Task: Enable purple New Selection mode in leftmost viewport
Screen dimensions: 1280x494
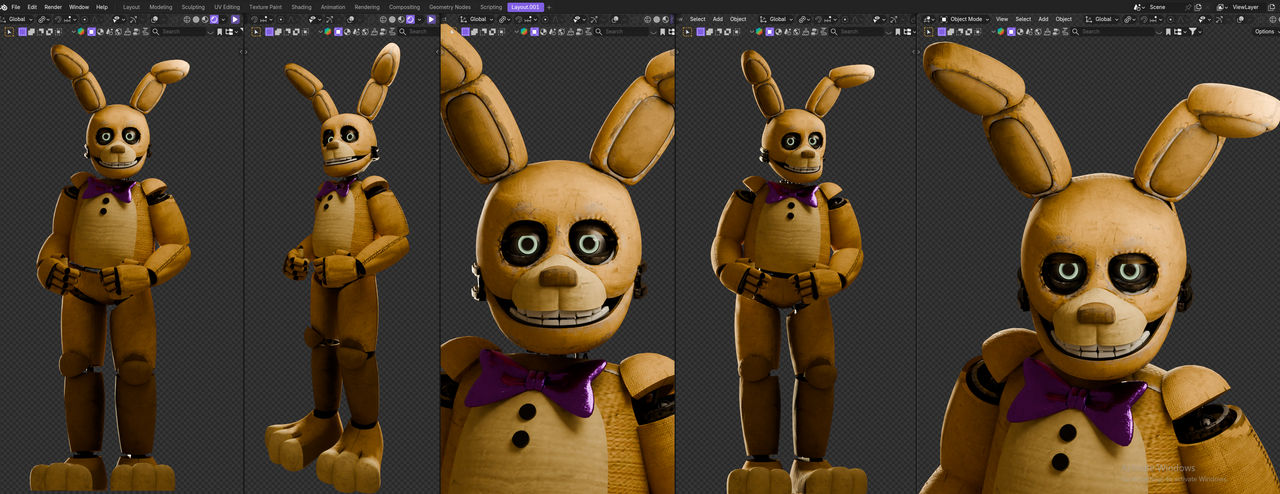Action: tap(22, 32)
